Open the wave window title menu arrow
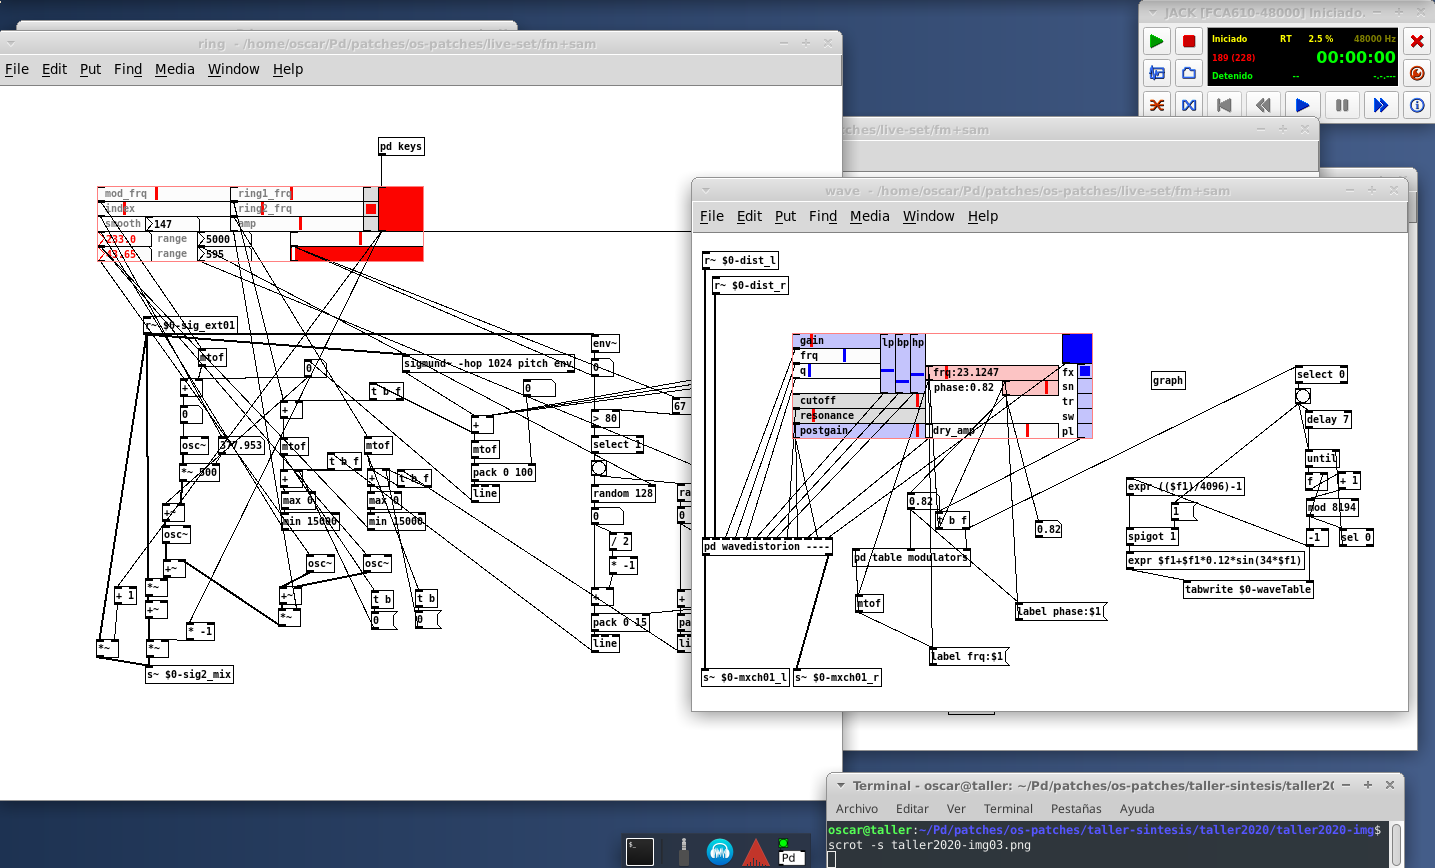 coord(705,190)
